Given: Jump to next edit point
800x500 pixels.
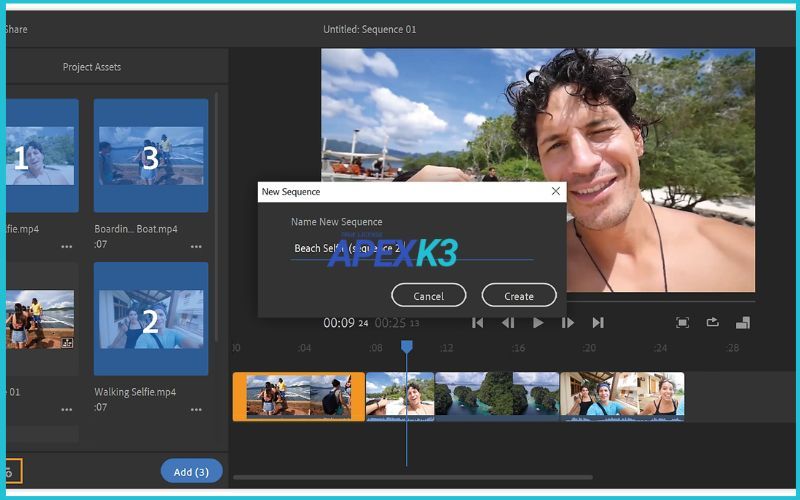Looking at the screenshot, I should pyautogui.click(x=598, y=322).
